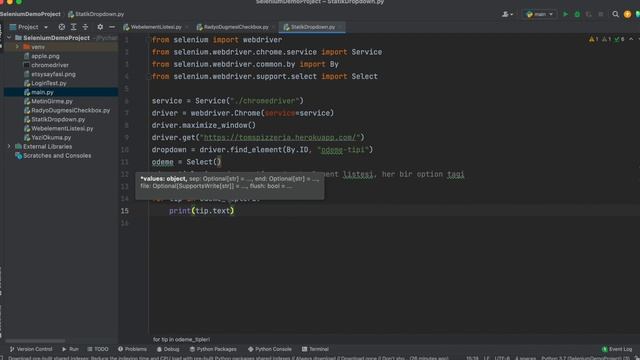Open Python Console tool window
The width and height of the screenshot is (640, 360).
click(x=270, y=349)
